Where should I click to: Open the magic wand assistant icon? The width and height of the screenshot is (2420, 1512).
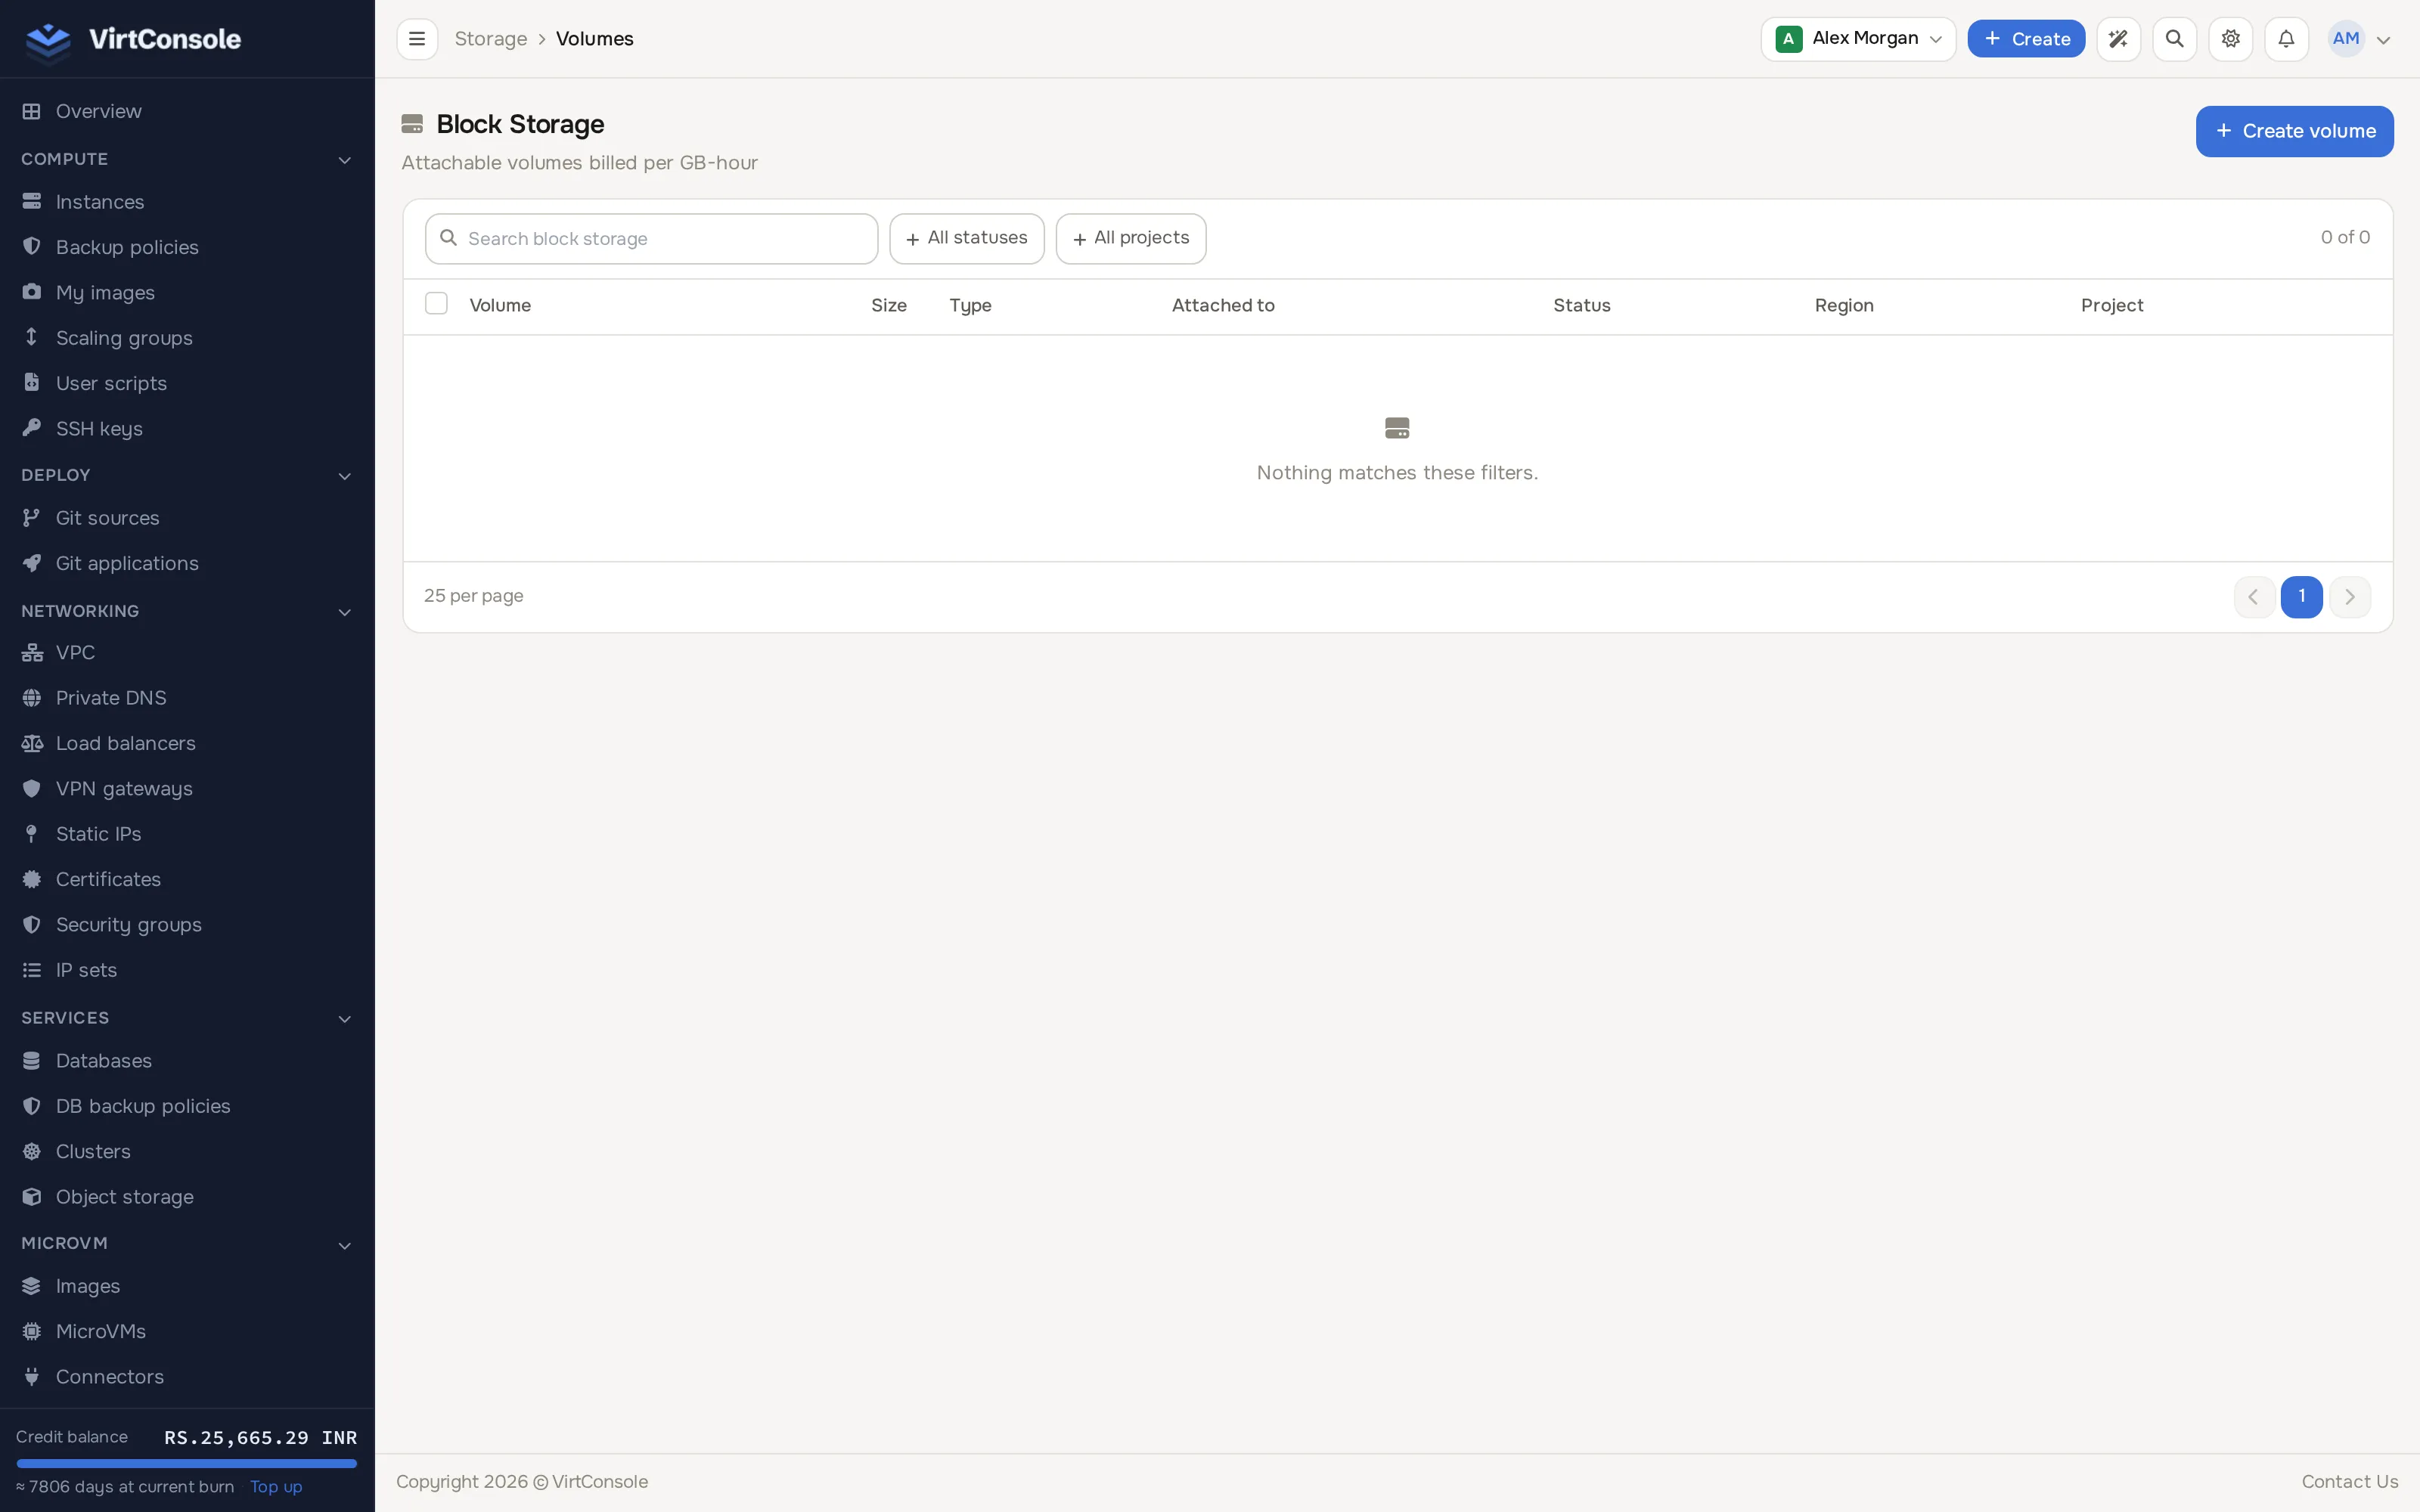[2118, 39]
